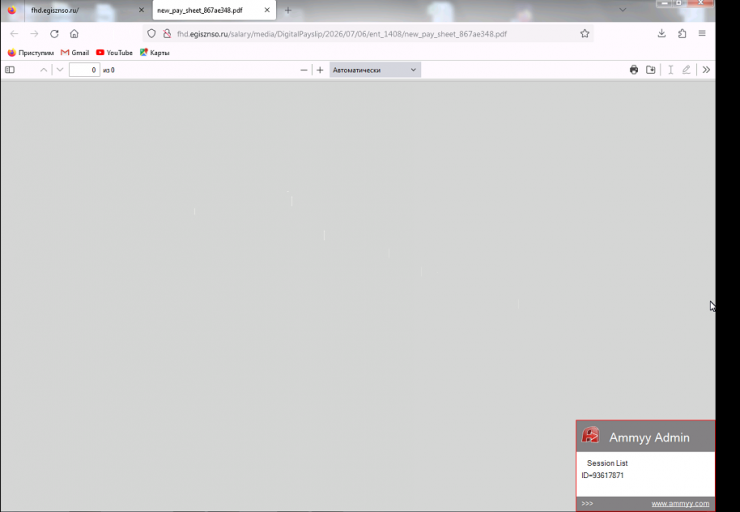Viewport: 740px width, 512px height.
Task: Click the address bar URL
Action: 342,34
